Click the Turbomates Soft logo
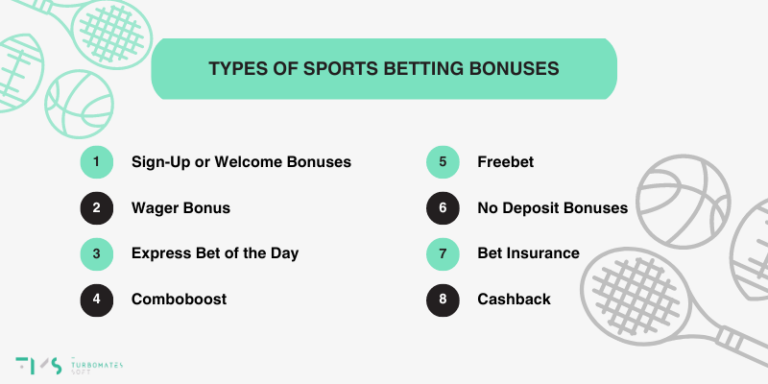Screen dimensions: 768x384 tap(69, 366)
